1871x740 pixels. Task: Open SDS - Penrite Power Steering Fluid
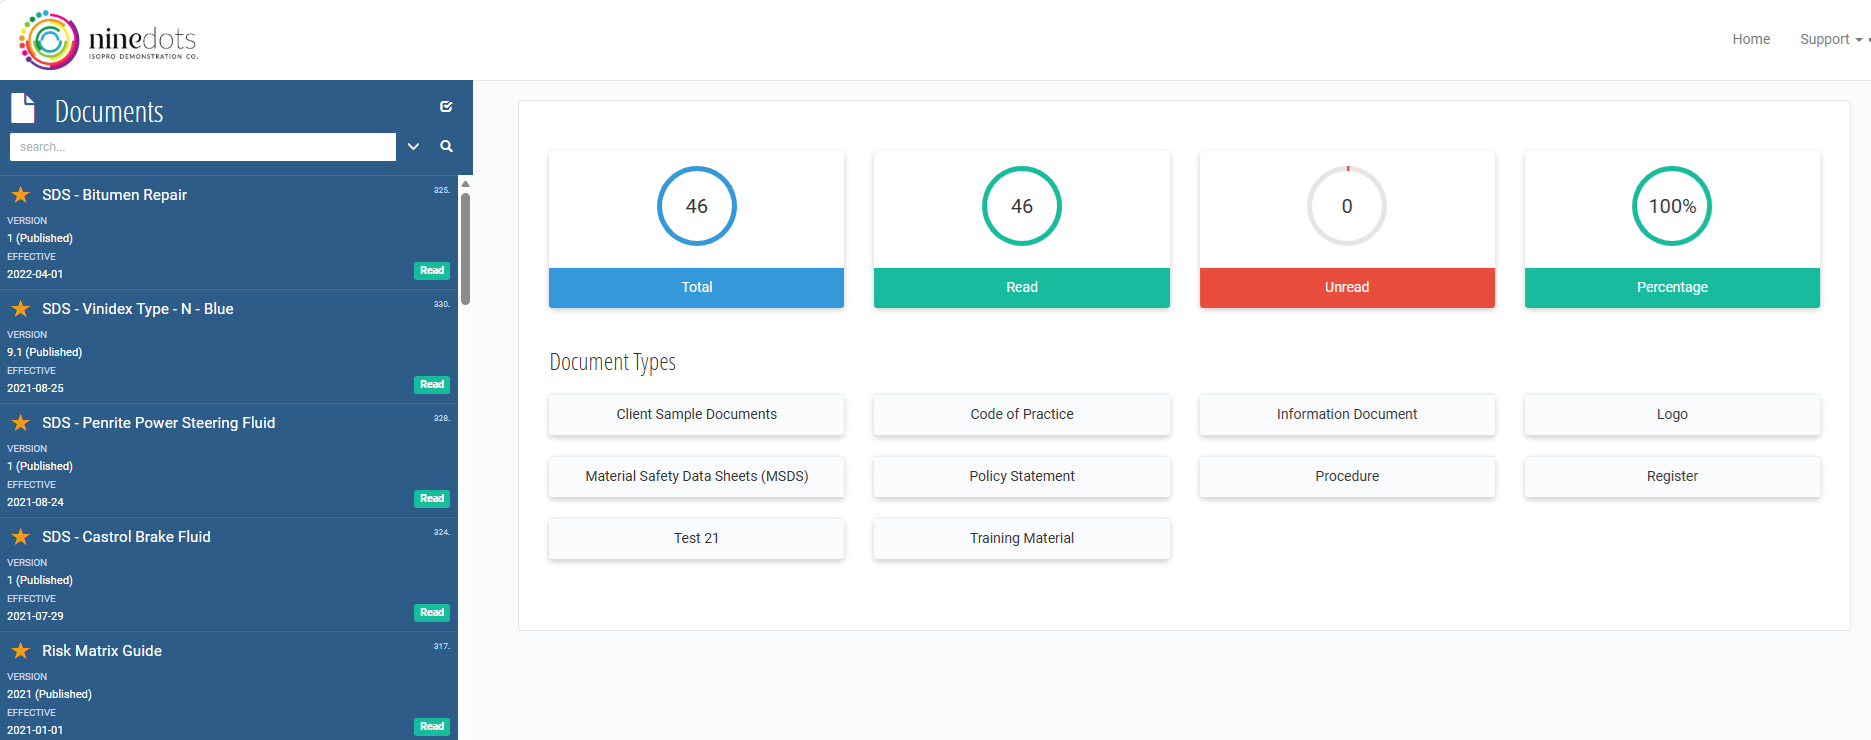pos(158,423)
